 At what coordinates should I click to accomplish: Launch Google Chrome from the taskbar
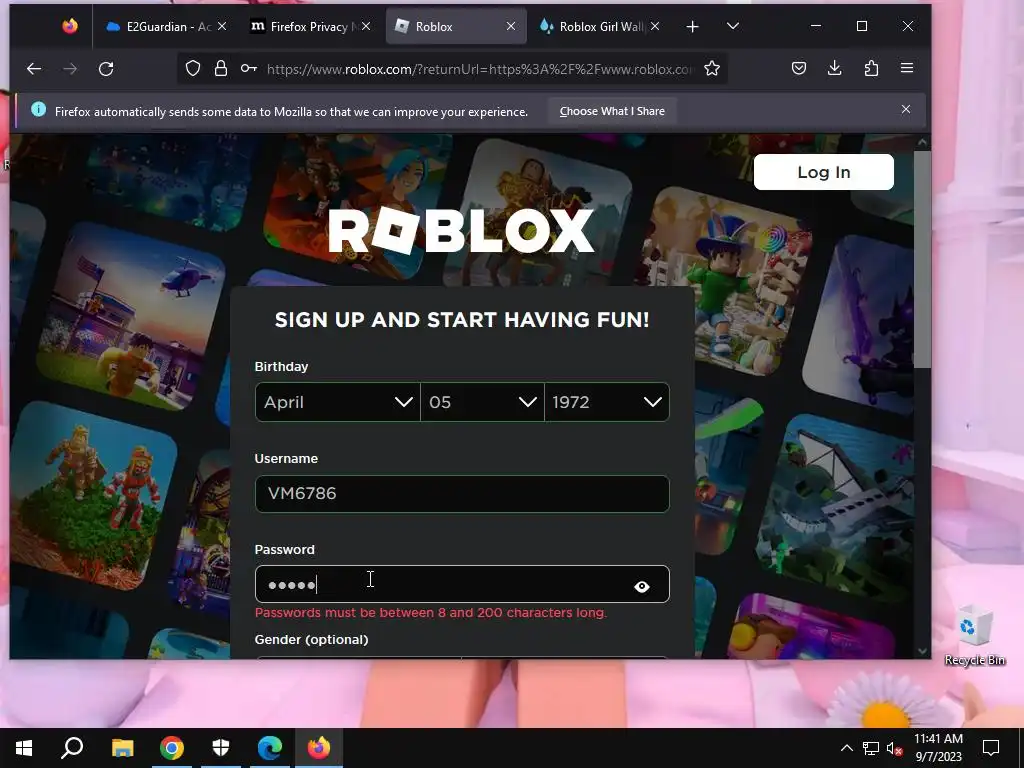[172, 748]
